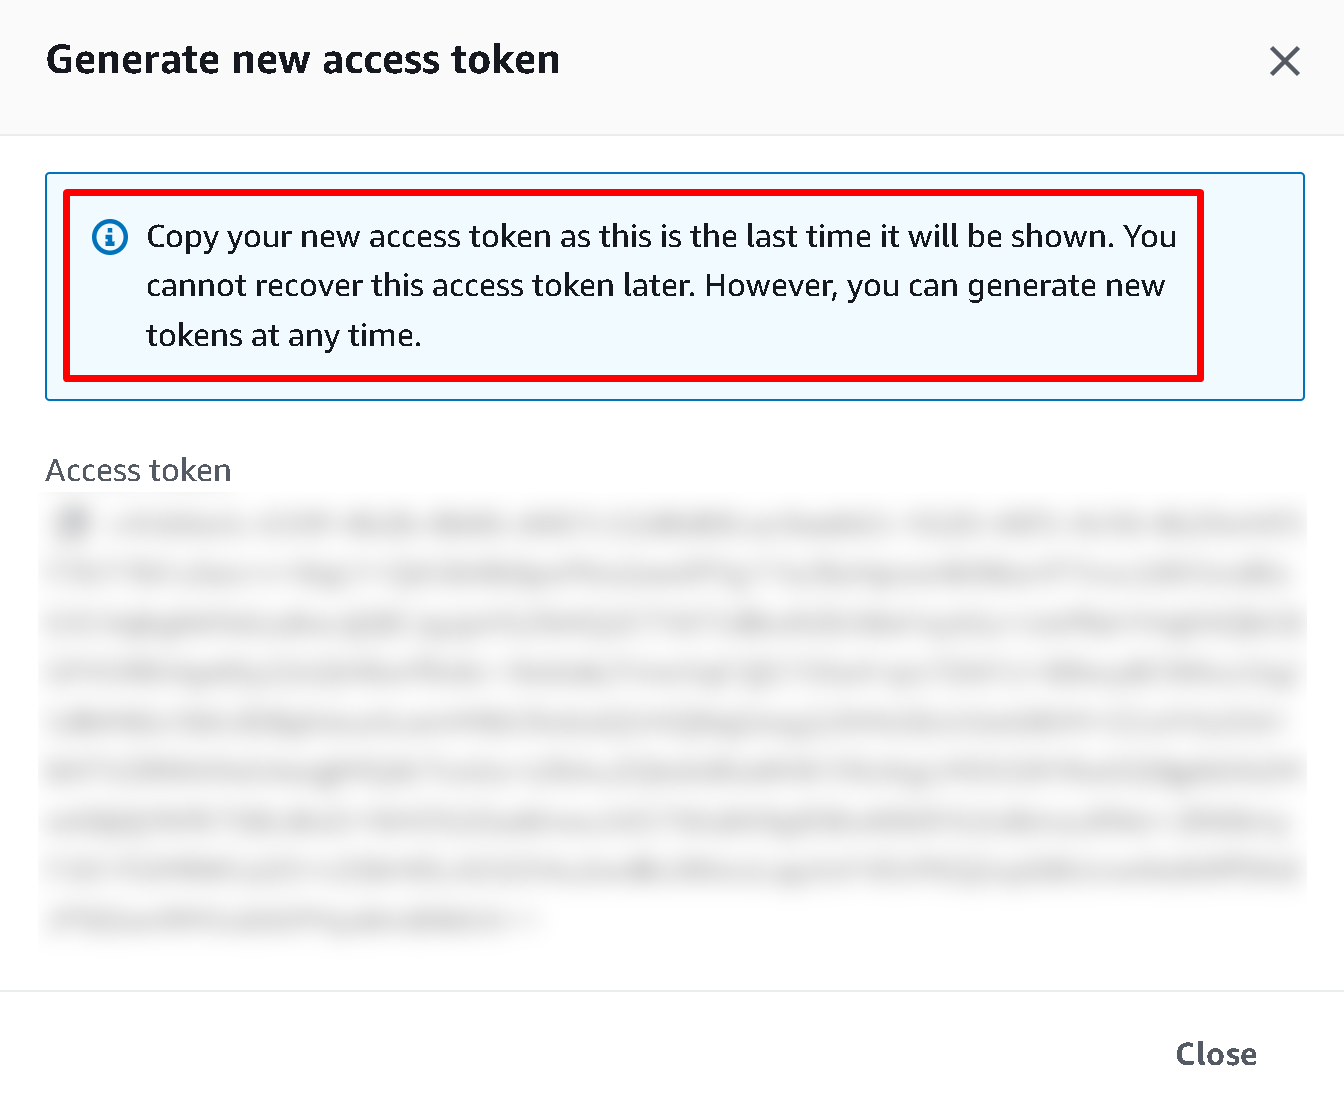The width and height of the screenshot is (1344, 1111).
Task: Select the "Access token" field label
Action: [138, 470]
